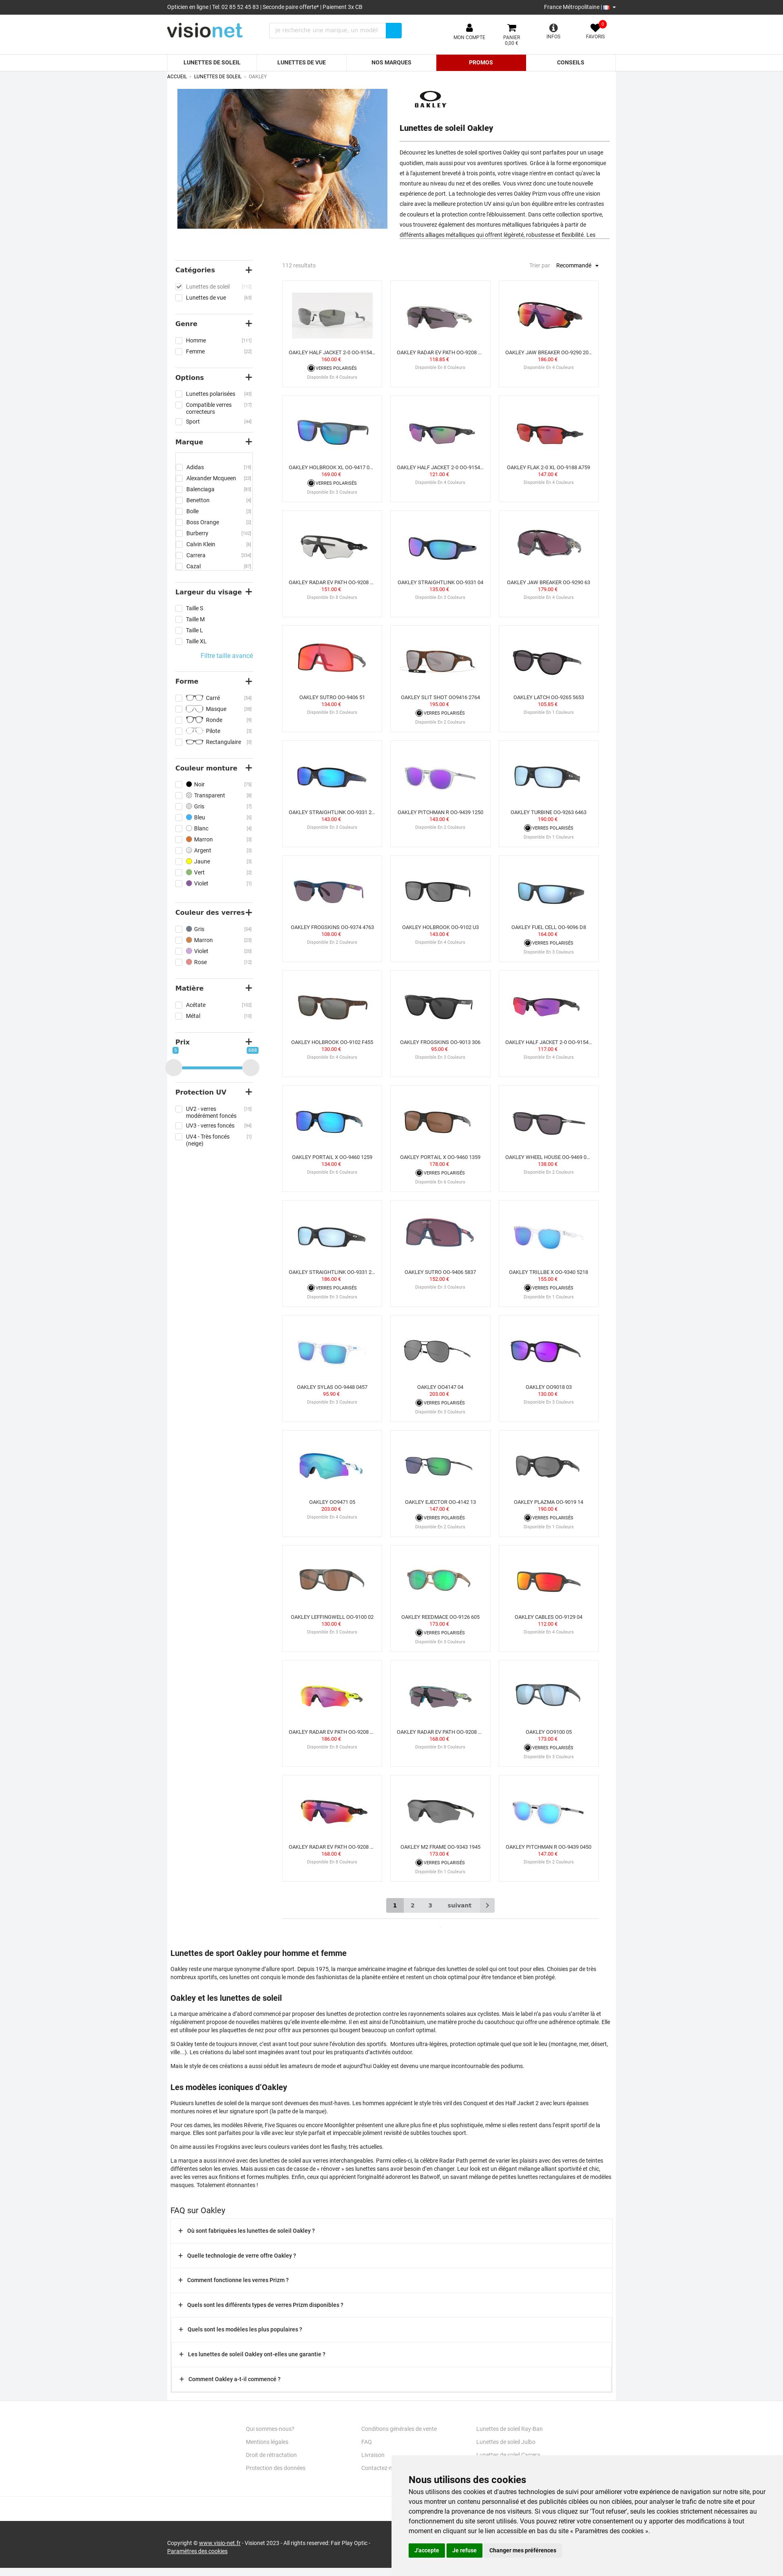Accept cookies with J'accepte button

(426, 2550)
